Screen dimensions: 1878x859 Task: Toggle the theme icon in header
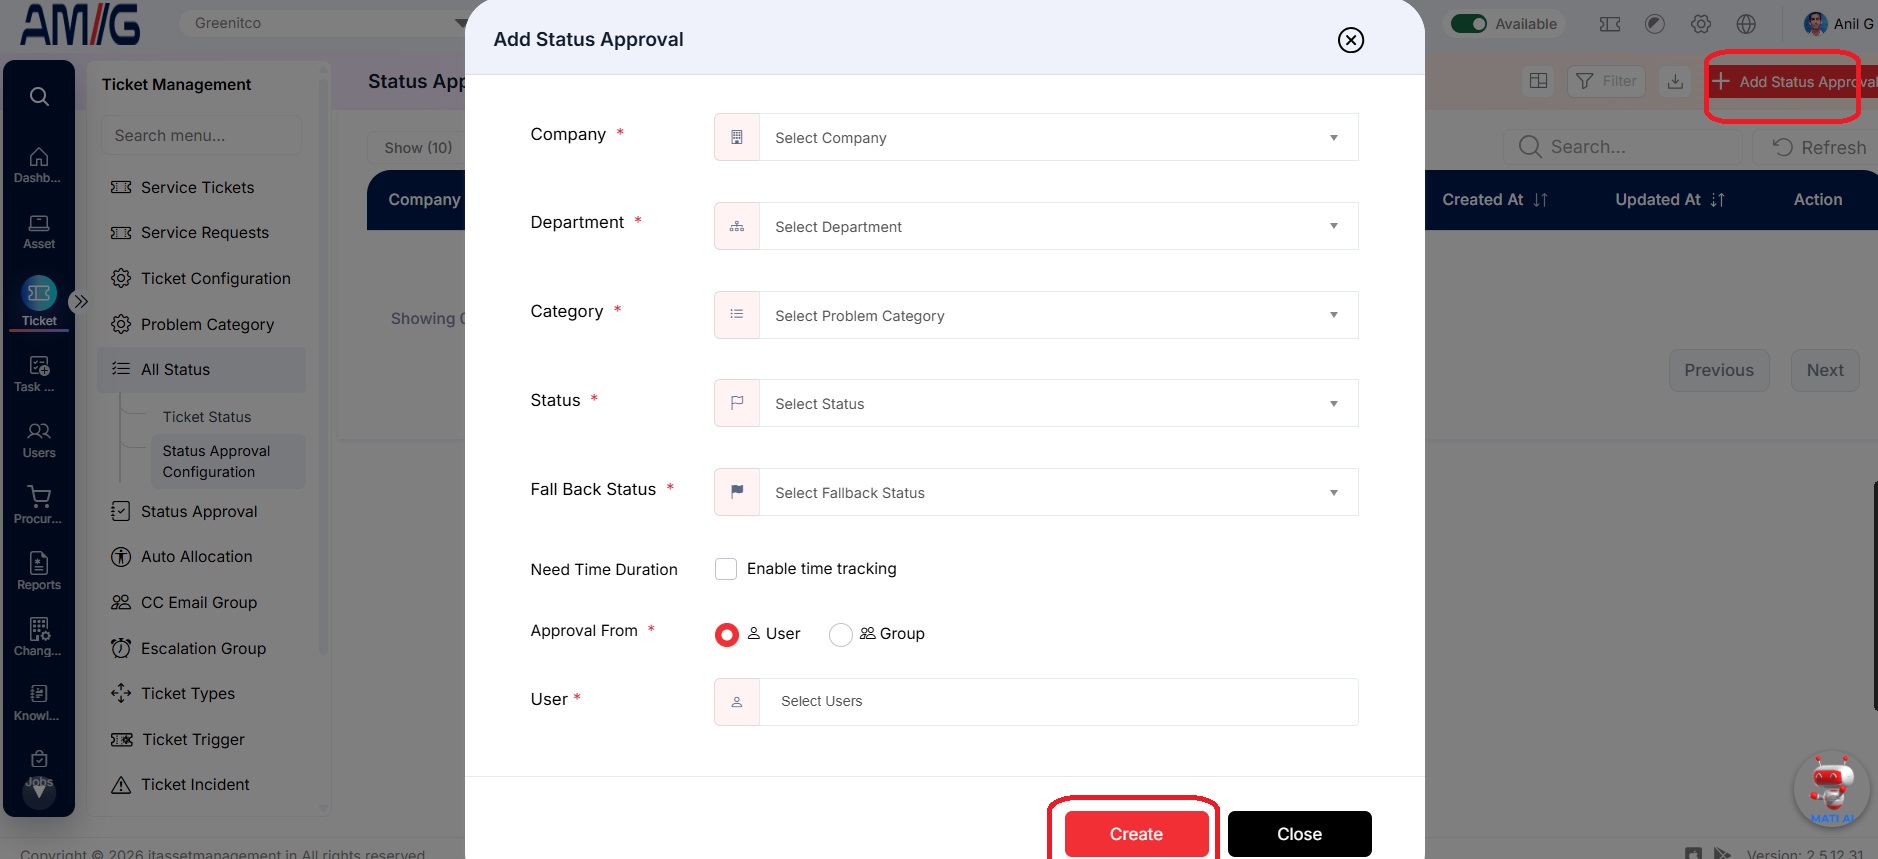coord(1655,24)
